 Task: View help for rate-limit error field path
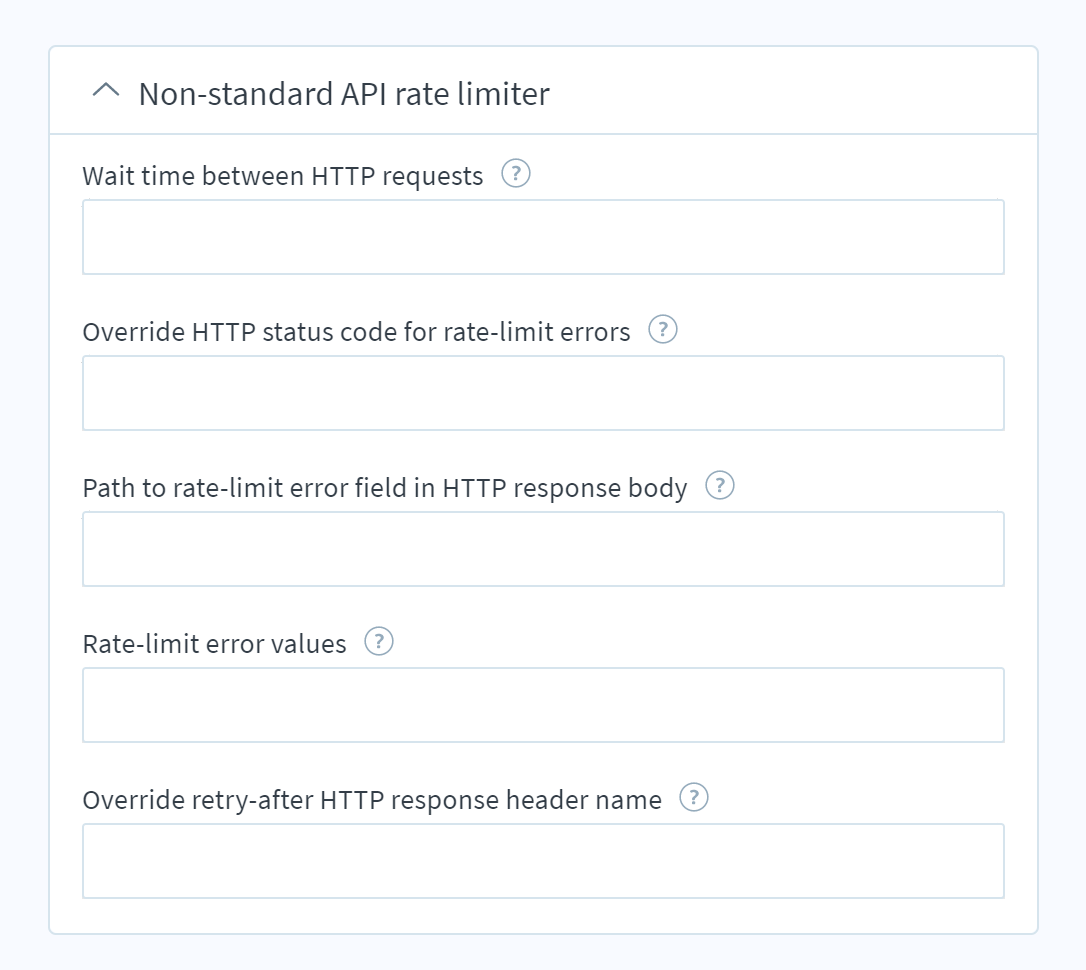(x=720, y=486)
